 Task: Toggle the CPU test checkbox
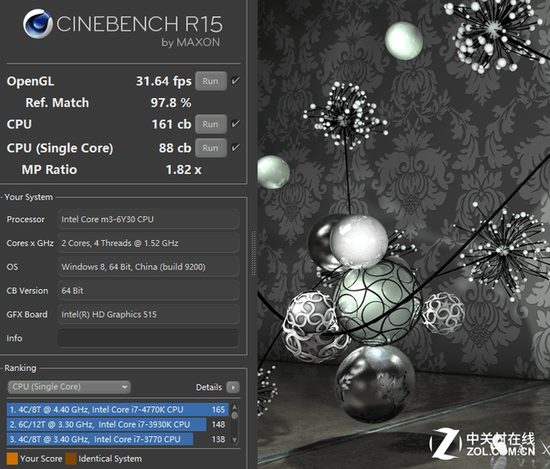coord(235,124)
